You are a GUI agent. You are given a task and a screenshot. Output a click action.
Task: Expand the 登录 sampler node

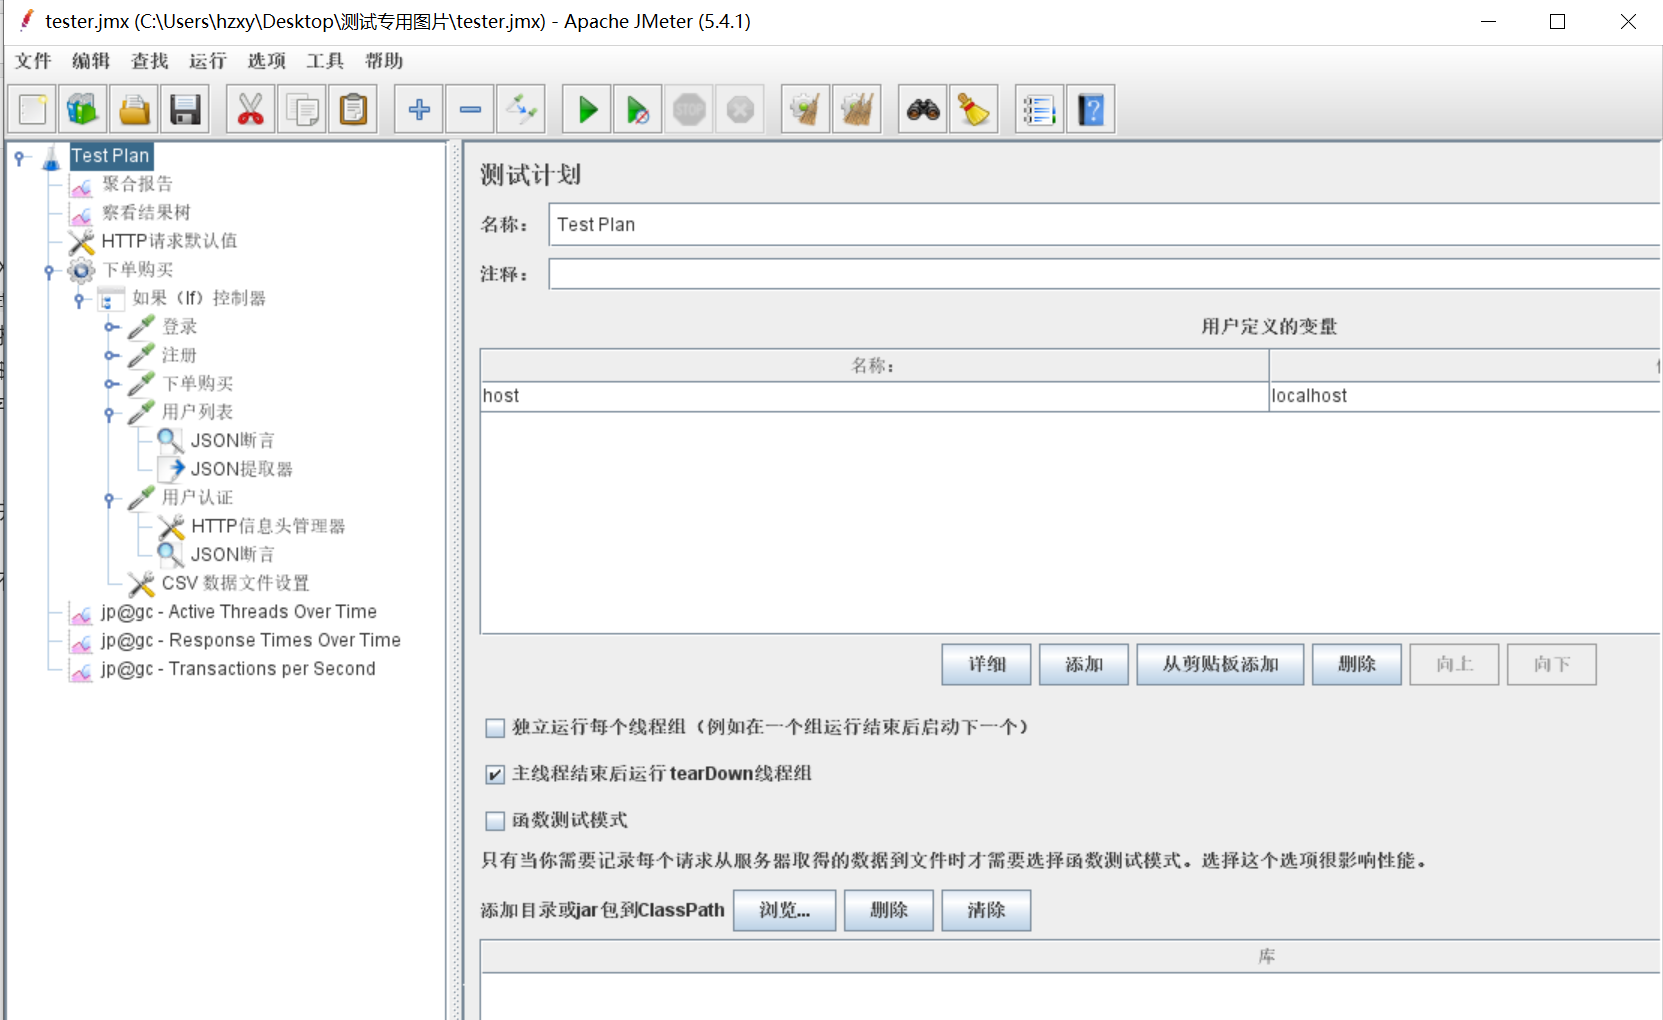coord(111,327)
